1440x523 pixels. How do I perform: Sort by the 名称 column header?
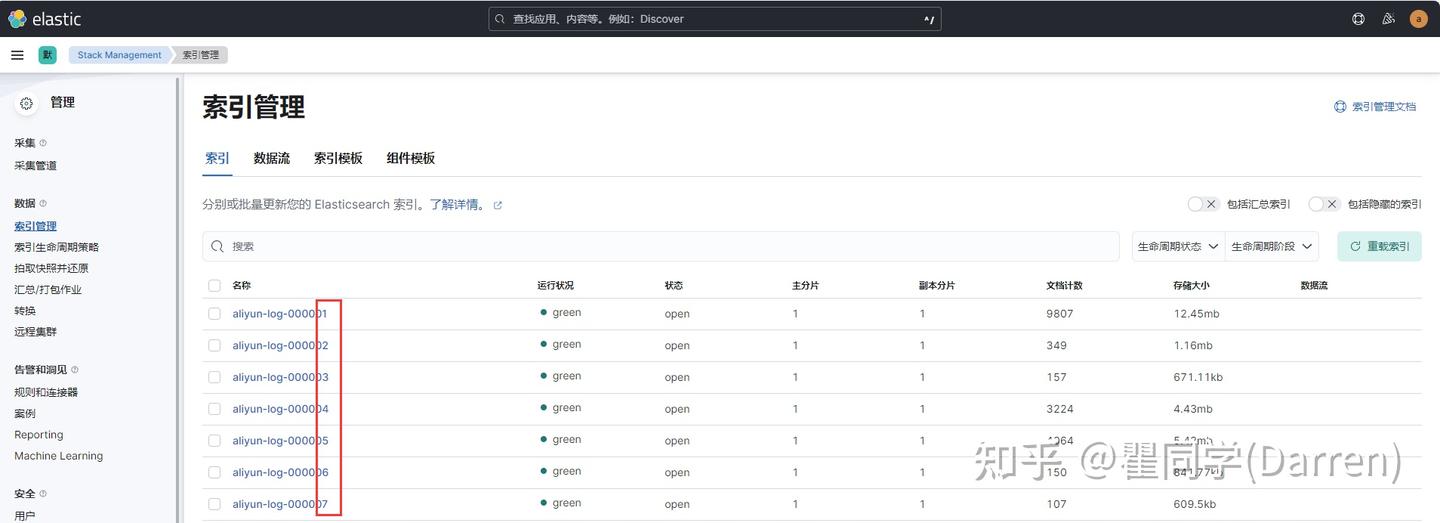tap(243, 286)
